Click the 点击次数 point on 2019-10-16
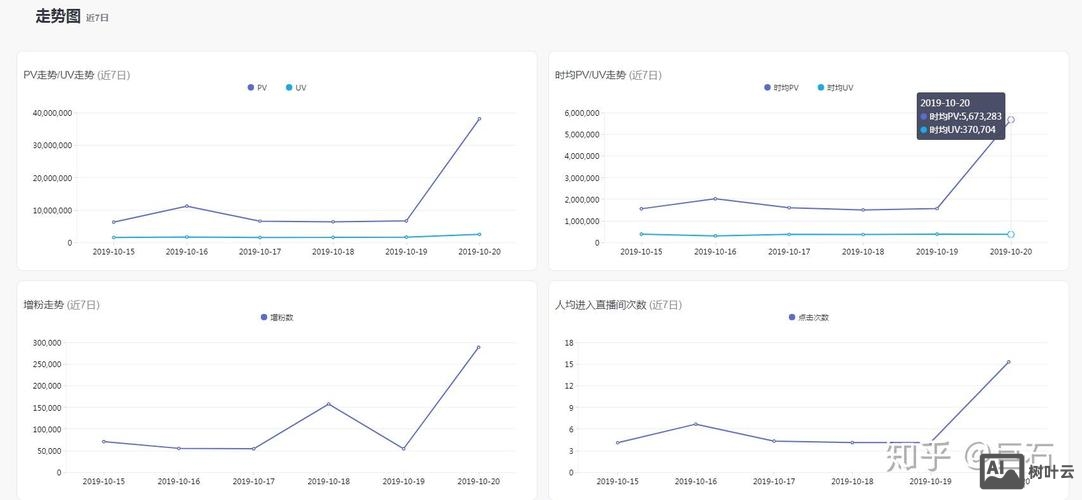This screenshot has height=500, width=1082. pyautogui.click(x=695, y=424)
